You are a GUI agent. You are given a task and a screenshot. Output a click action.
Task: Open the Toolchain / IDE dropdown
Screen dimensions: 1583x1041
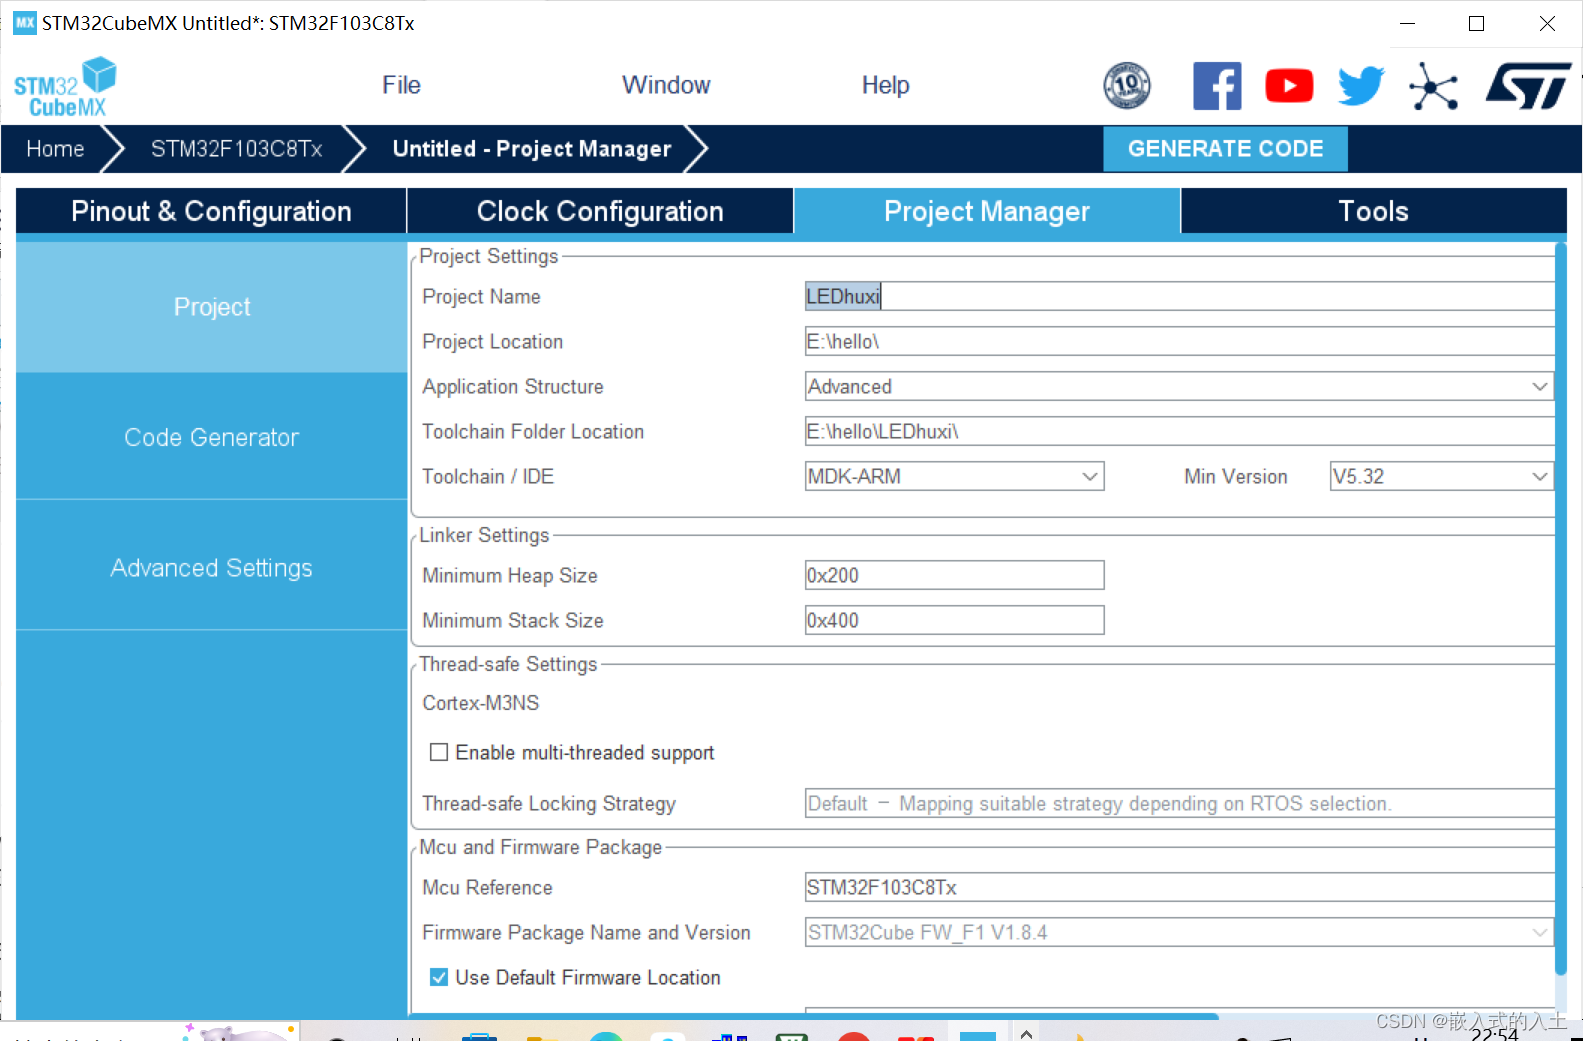point(954,476)
